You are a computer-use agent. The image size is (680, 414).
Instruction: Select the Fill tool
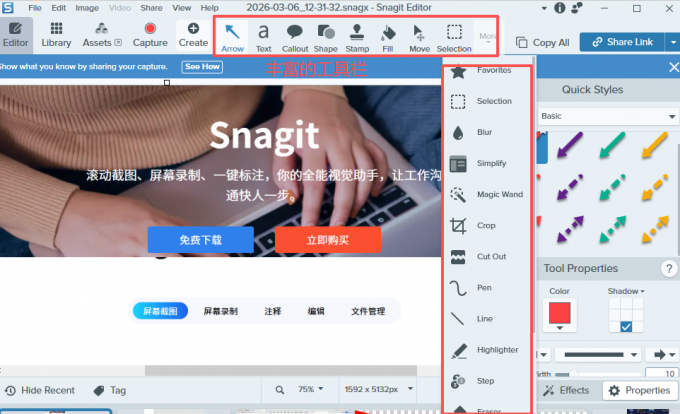pyautogui.click(x=388, y=37)
